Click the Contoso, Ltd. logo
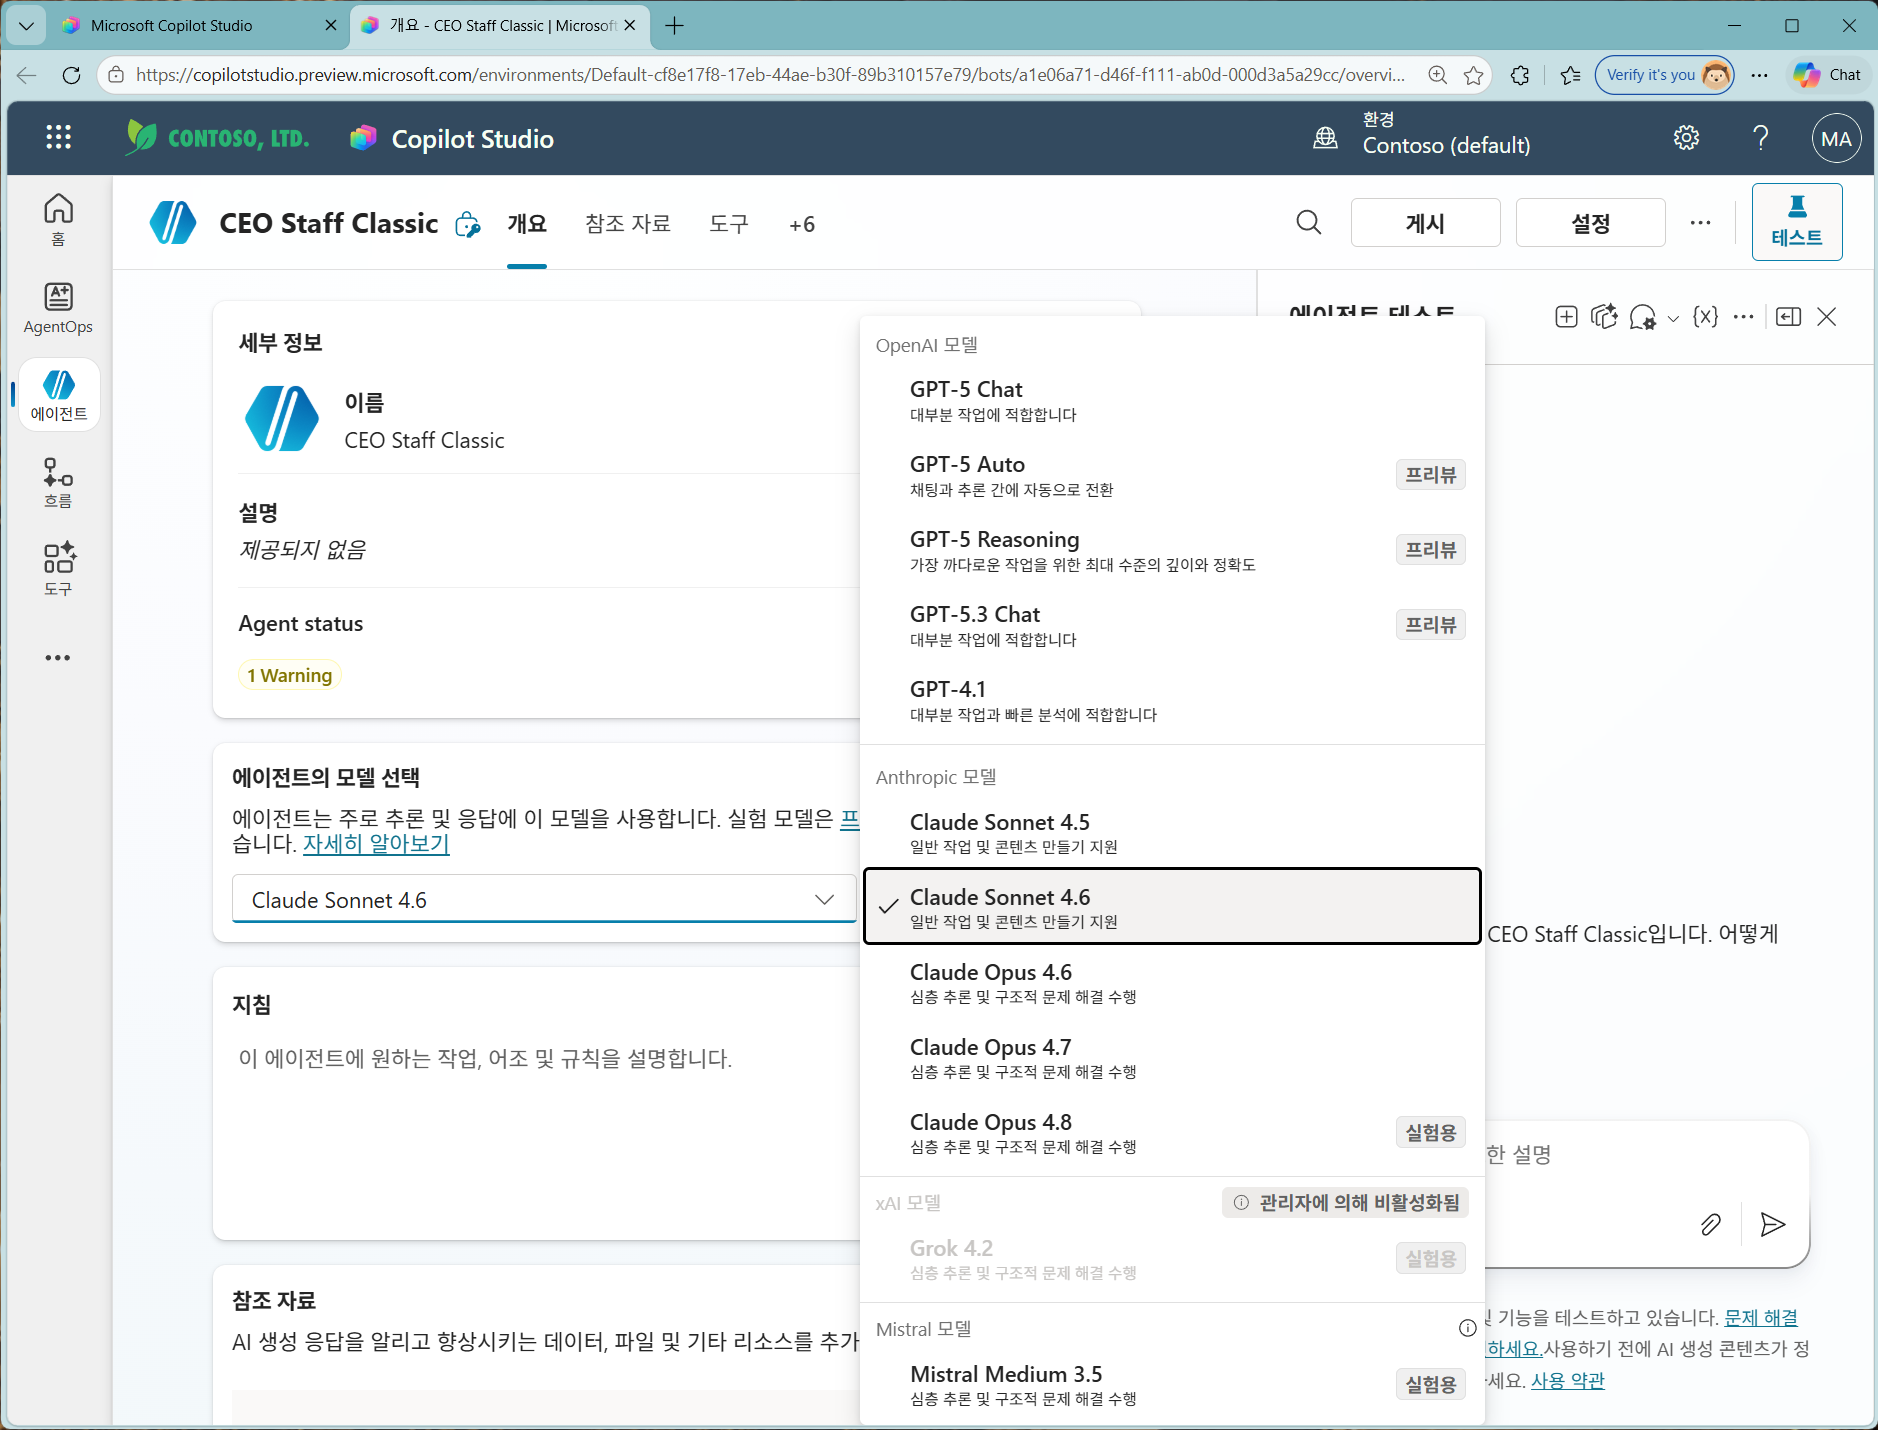Viewport: 1878px width, 1430px height. click(x=218, y=138)
